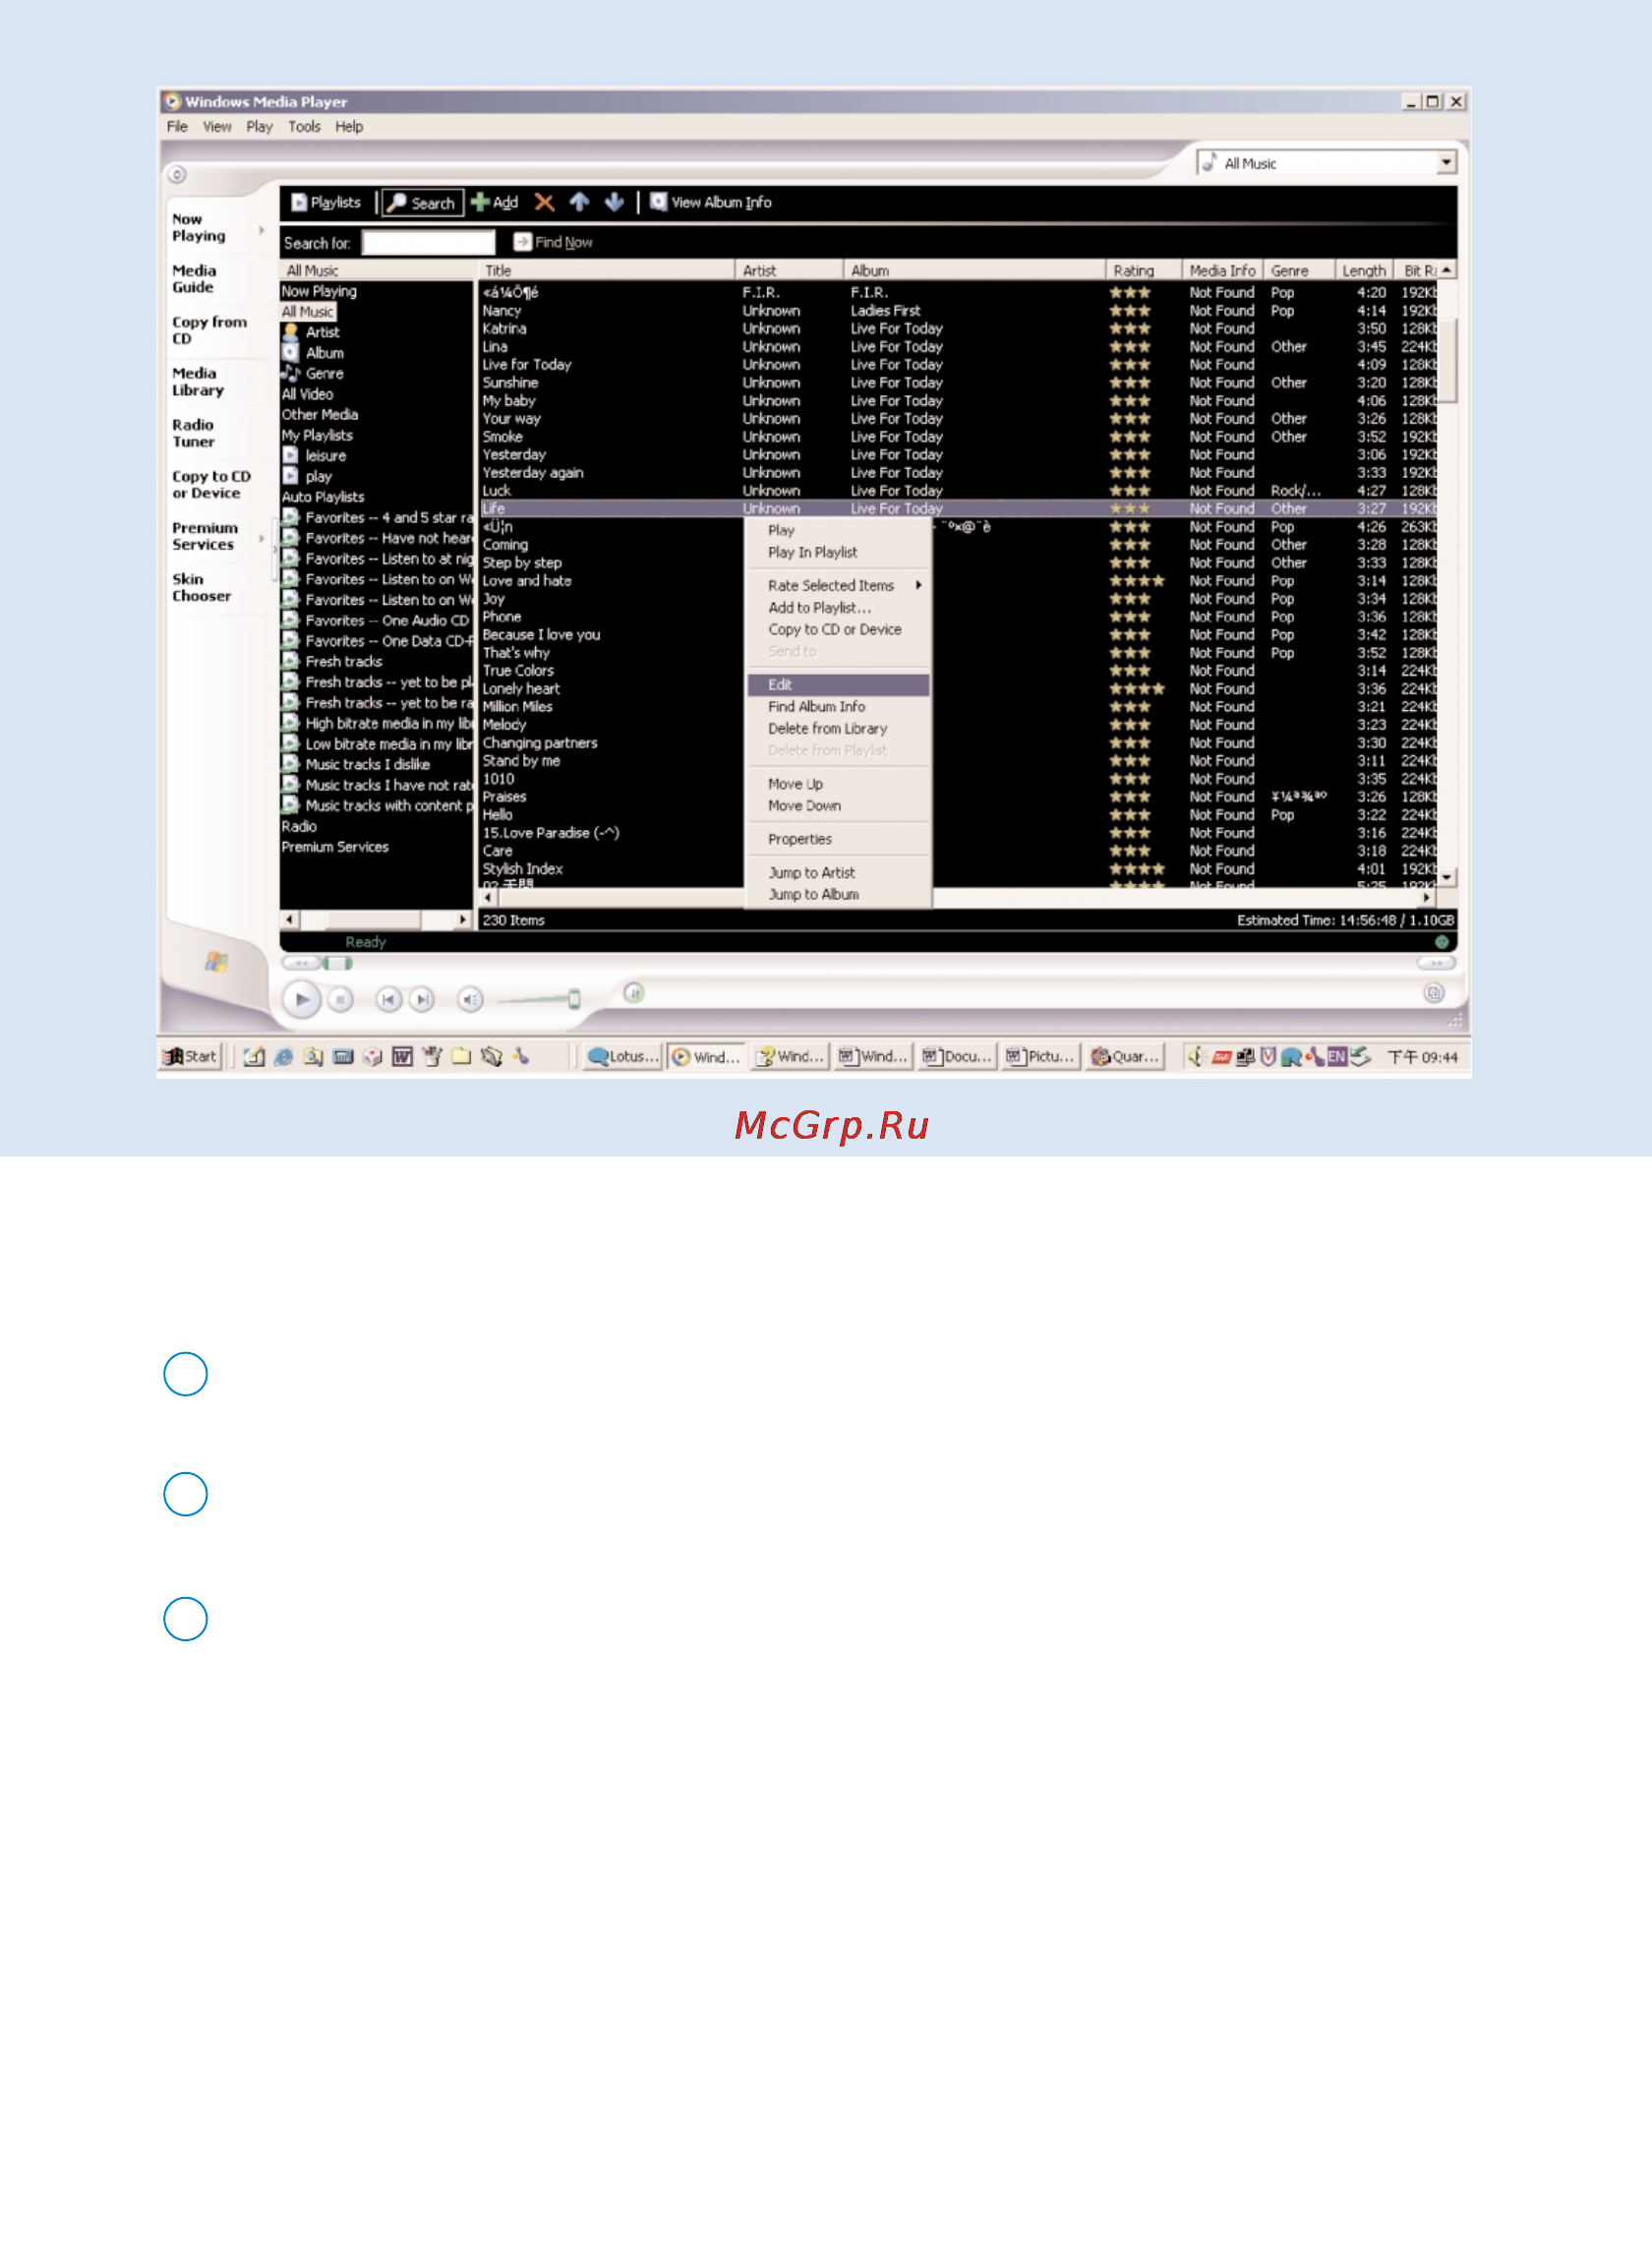Click the move up arrow icon in toolbar

click(x=579, y=202)
